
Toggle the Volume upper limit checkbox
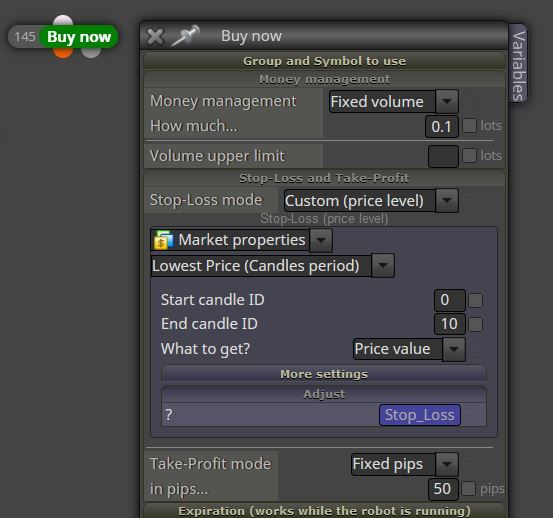[469, 156]
